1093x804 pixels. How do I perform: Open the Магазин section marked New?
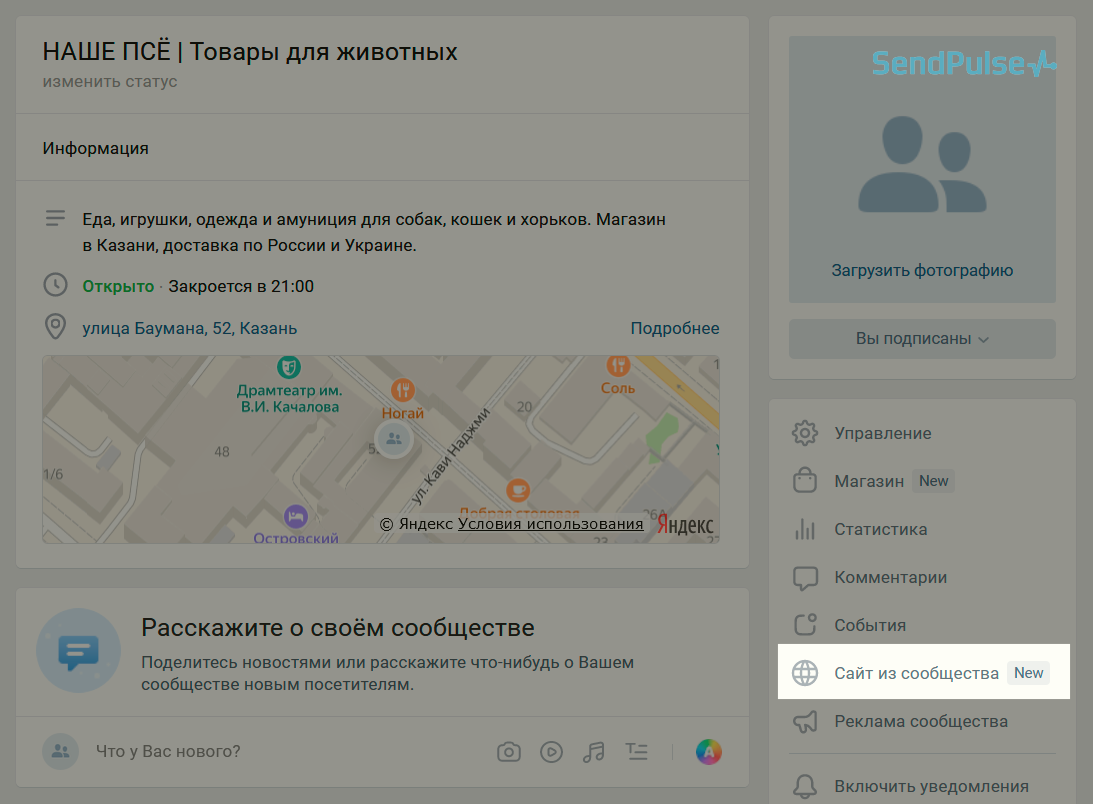click(874, 481)
